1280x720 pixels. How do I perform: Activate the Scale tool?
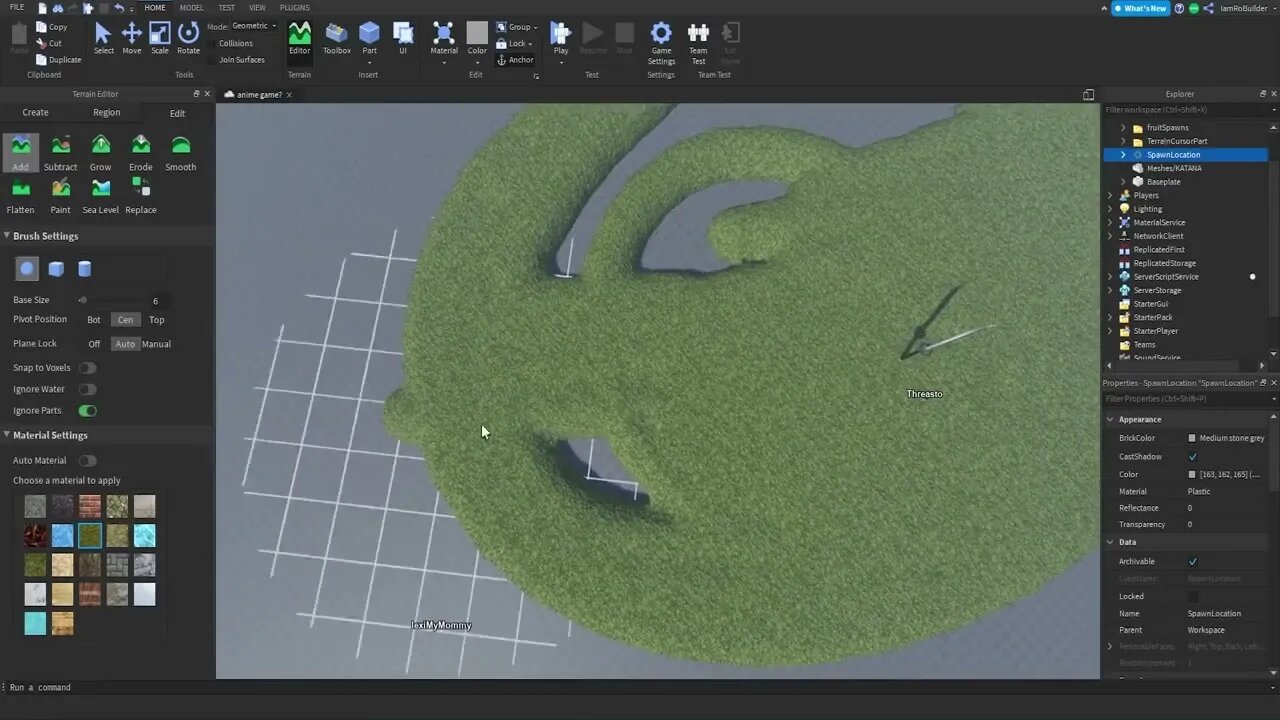click(x=160, y=38)
